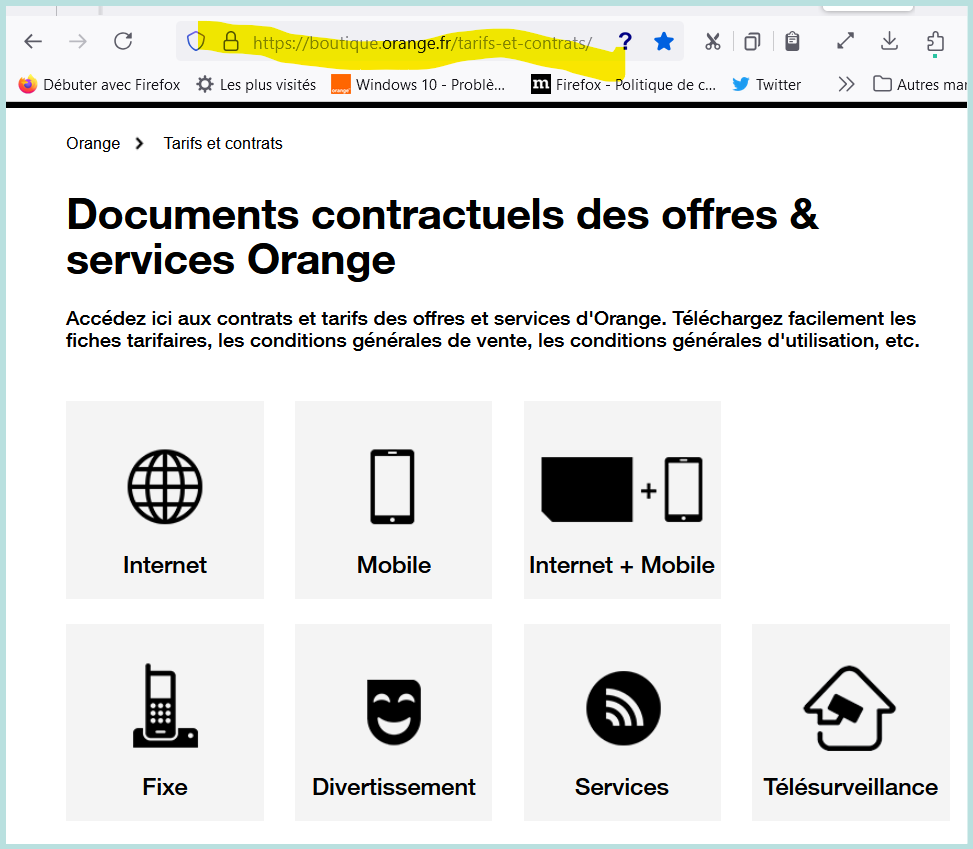
Task: Open the Autres marque-pages folder
Action: coord(920,84)
